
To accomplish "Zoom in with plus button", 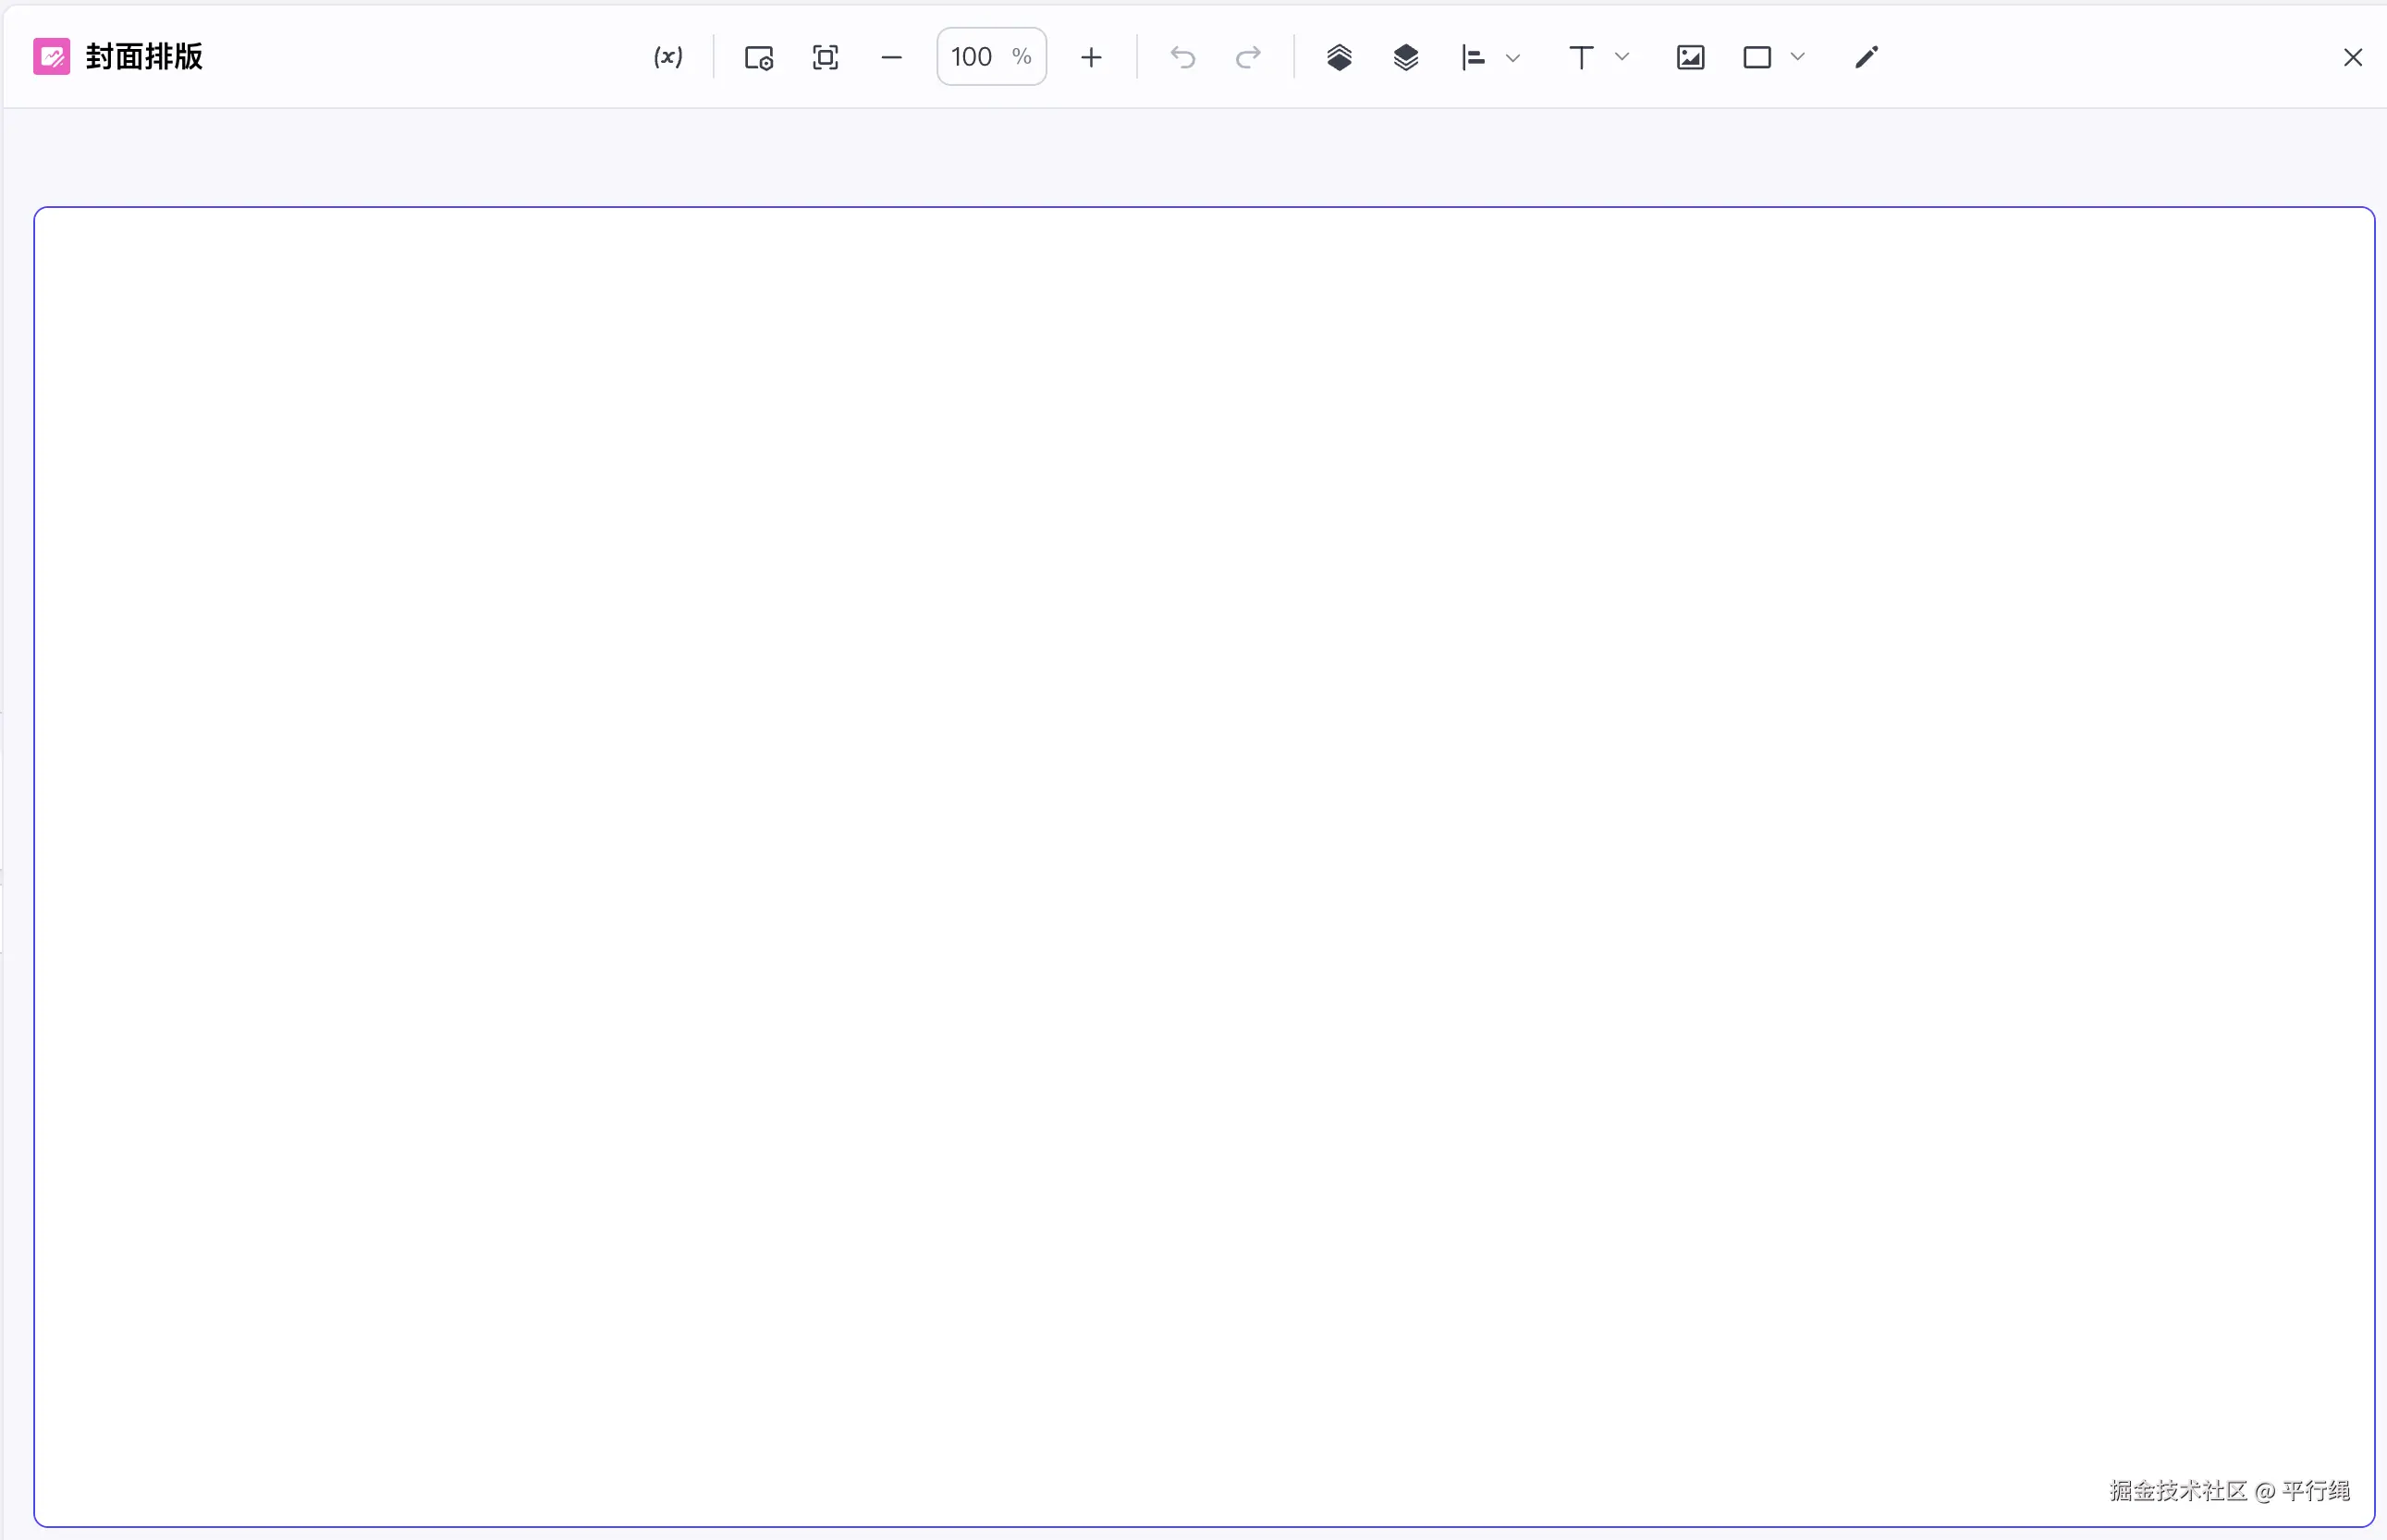I will click(1091, 57).
